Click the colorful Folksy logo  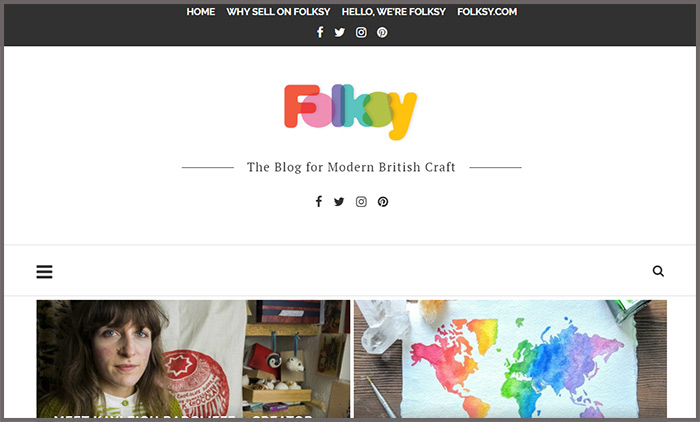(350, 112)
